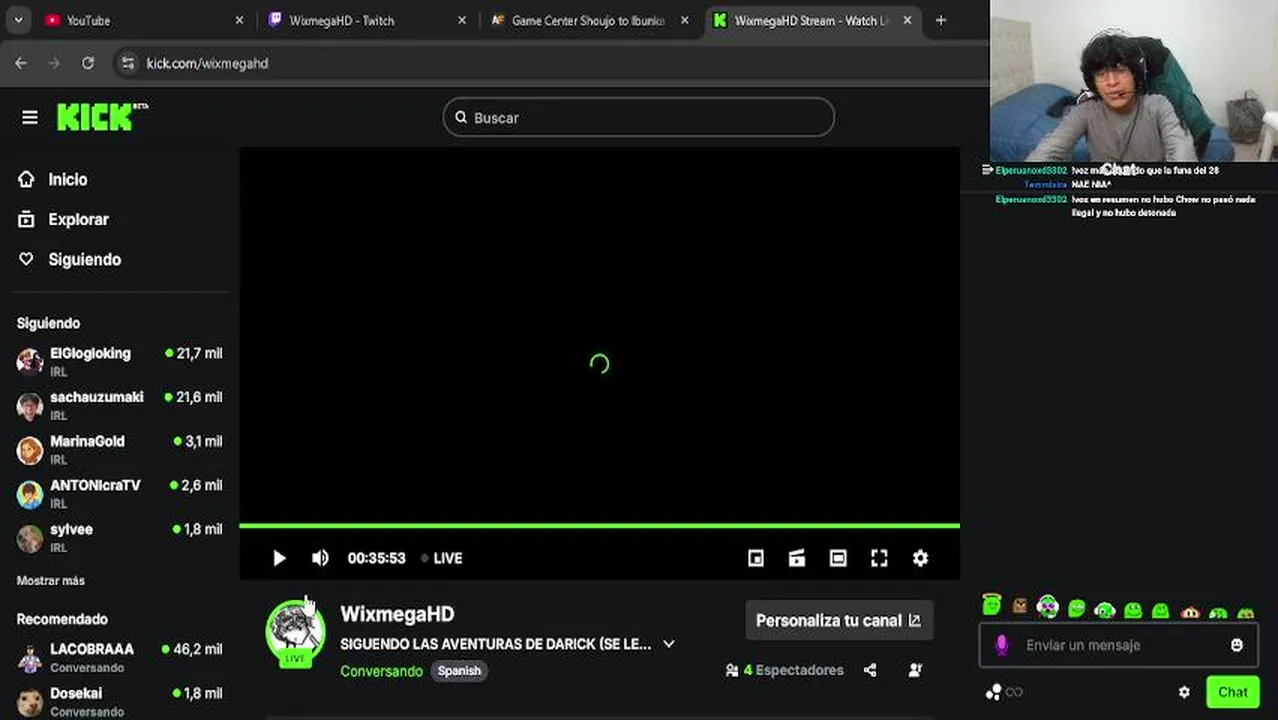The height and width of the screenshot is (720, 1278).
Task: Cast the stream to a device
Action: tap(797, 558)
